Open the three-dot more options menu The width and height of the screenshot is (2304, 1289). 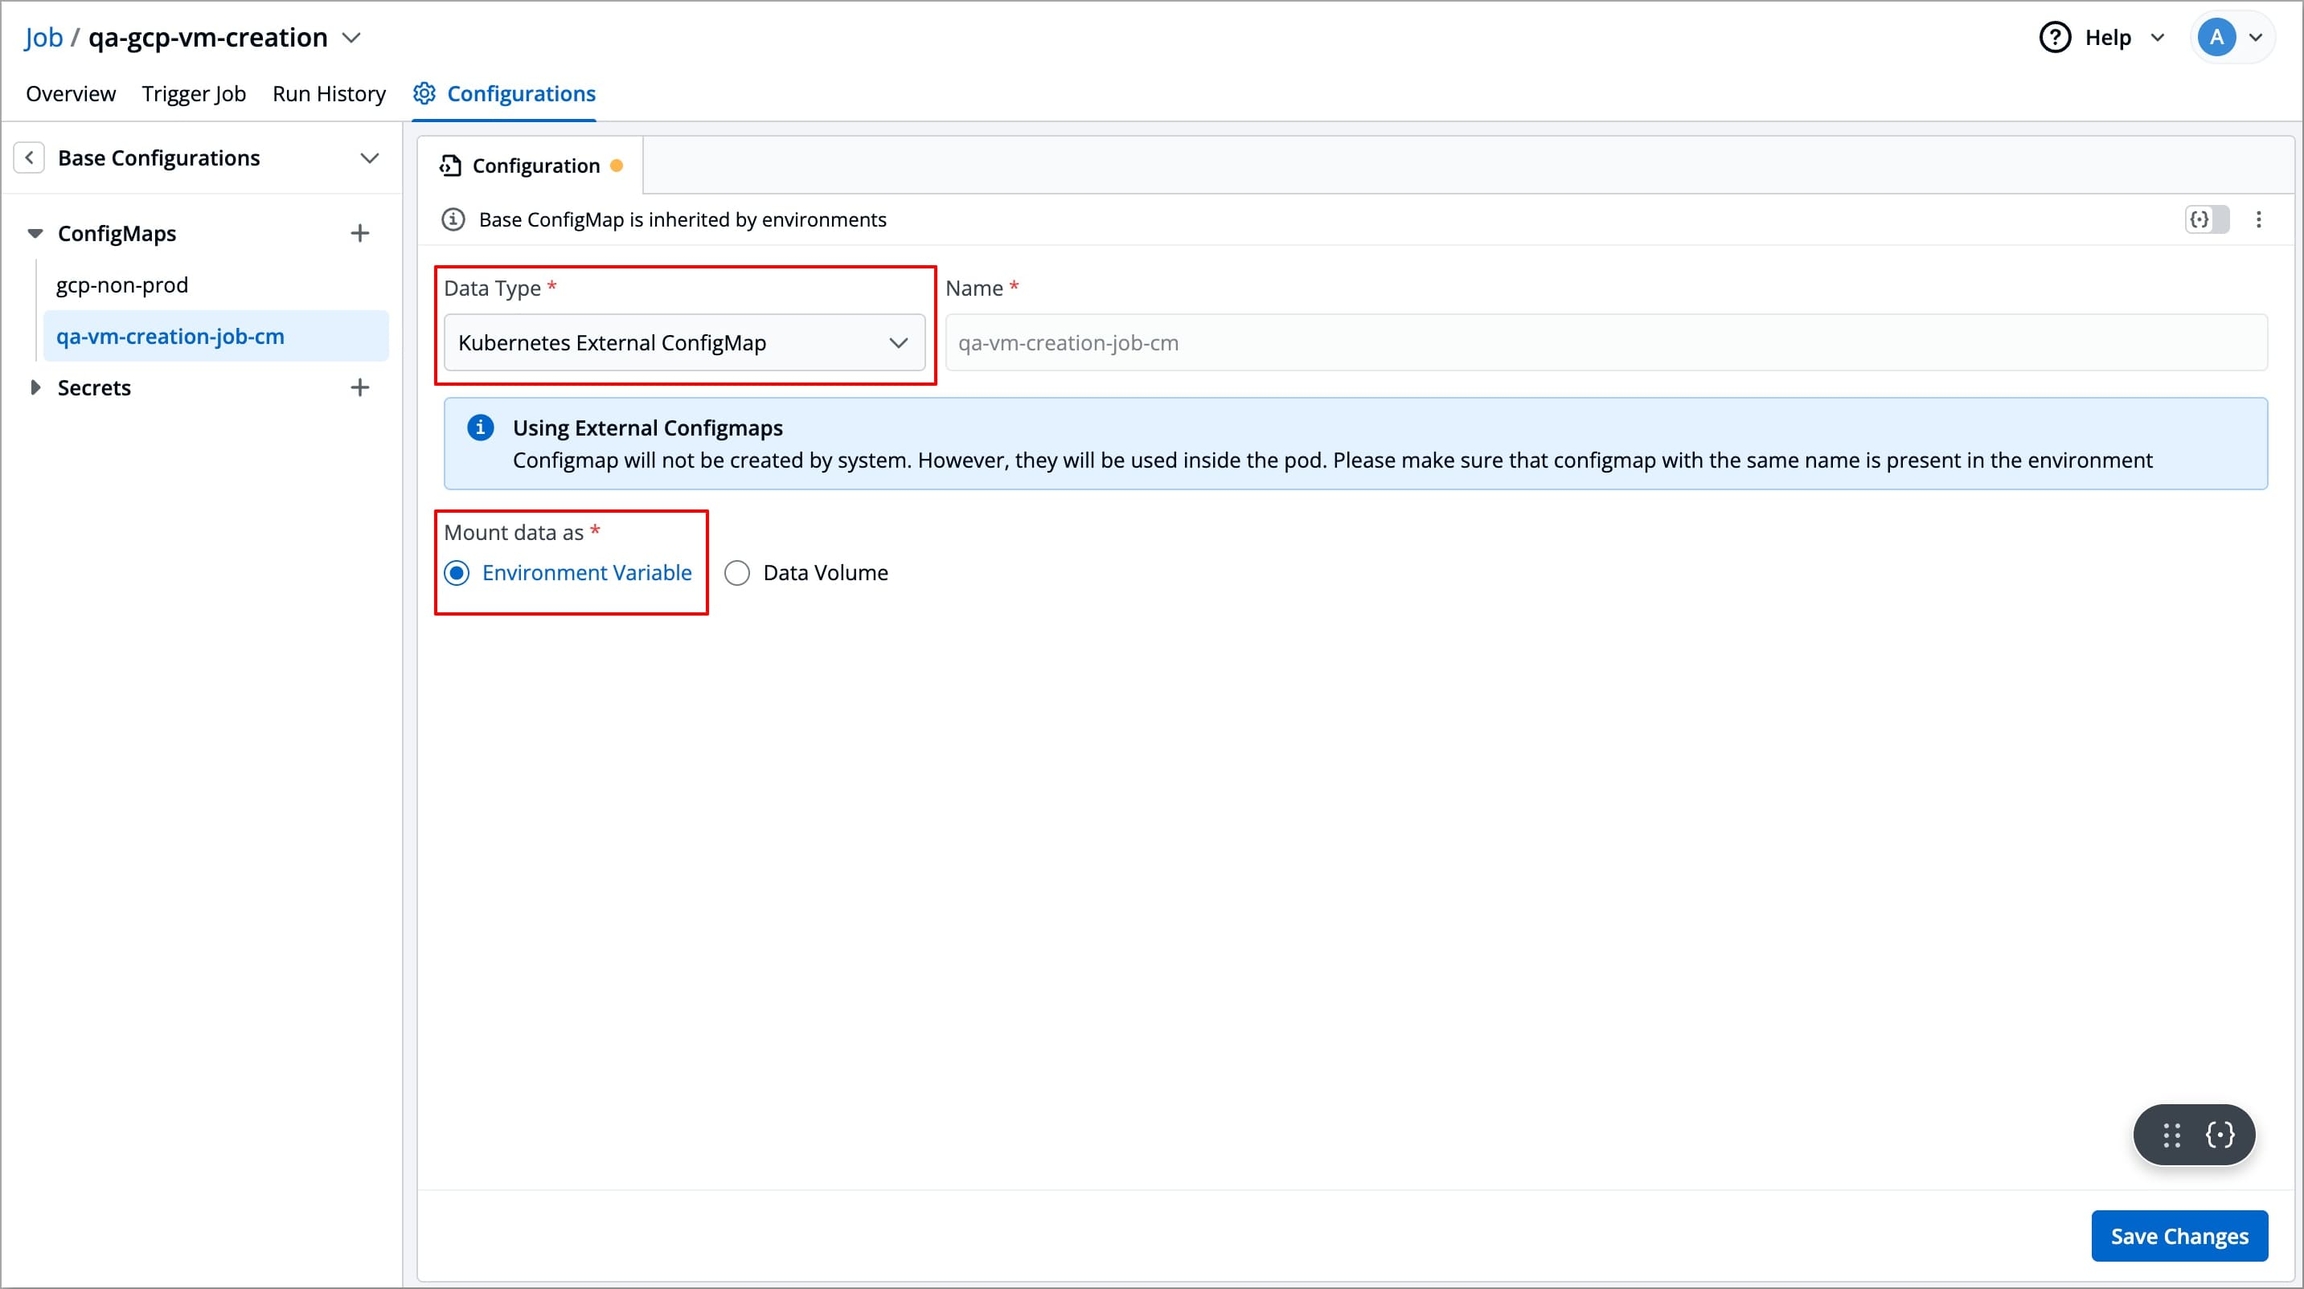pyautogui.click(x=2258, y=219)
